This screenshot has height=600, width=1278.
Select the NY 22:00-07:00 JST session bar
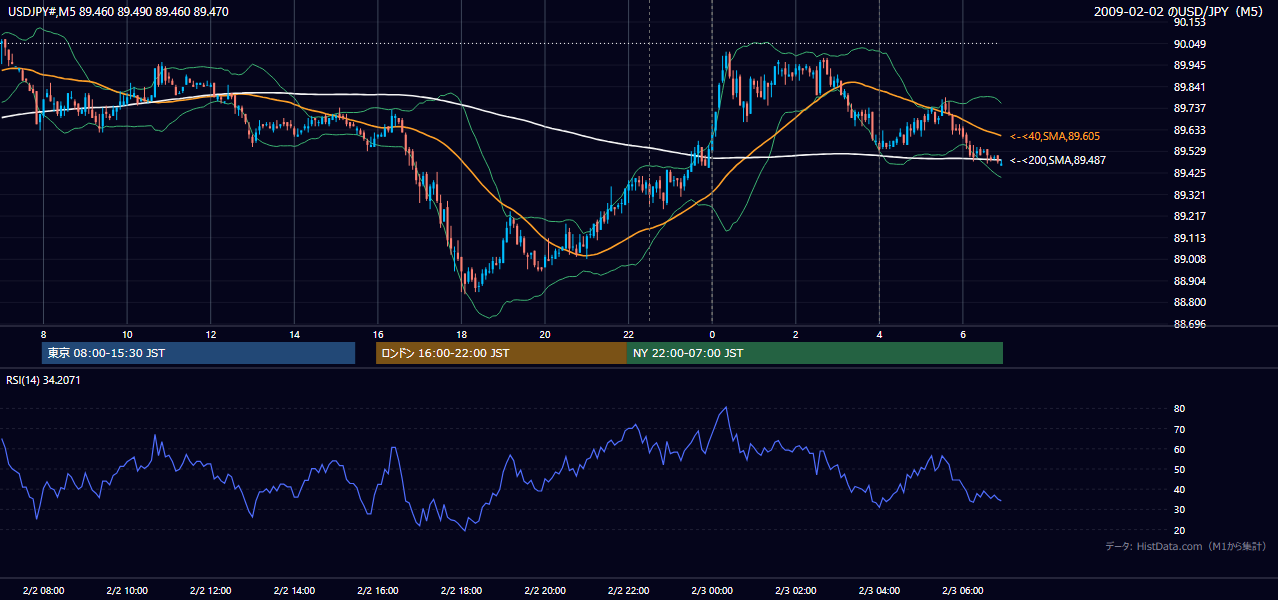click(815, 353)
